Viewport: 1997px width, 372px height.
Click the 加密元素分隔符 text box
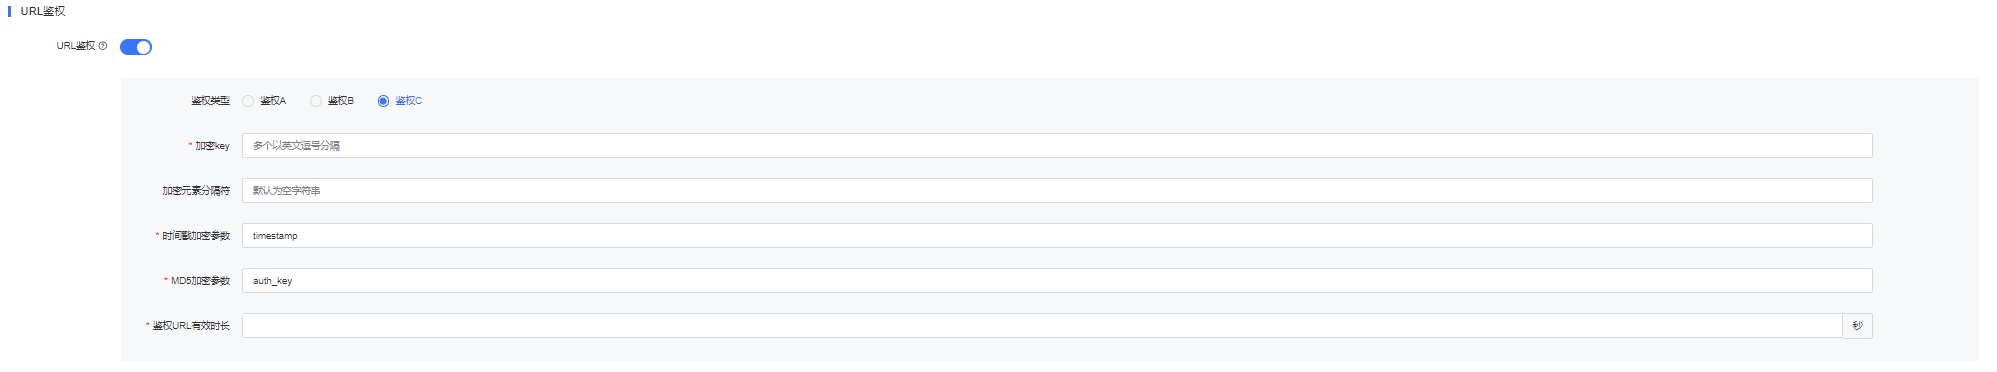point(1057,191)
